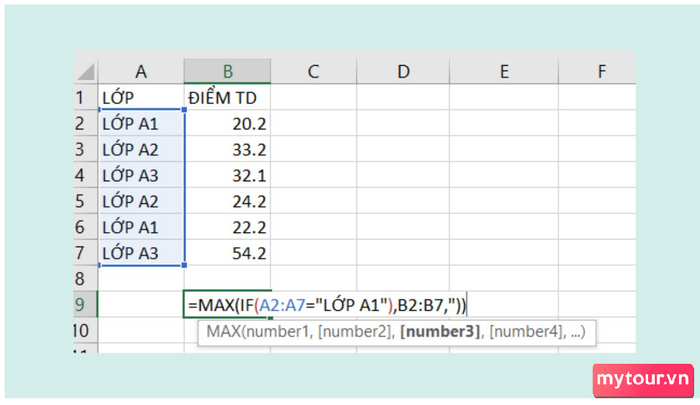Select column B header
The height and width of the screenshot is (405, 700).
[x=227, y=71]
